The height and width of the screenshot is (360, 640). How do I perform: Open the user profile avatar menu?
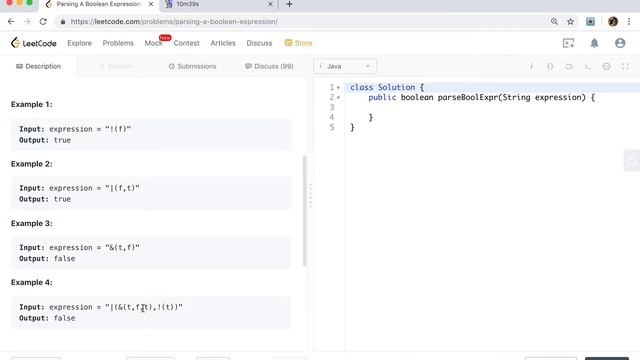pos(620,43)
